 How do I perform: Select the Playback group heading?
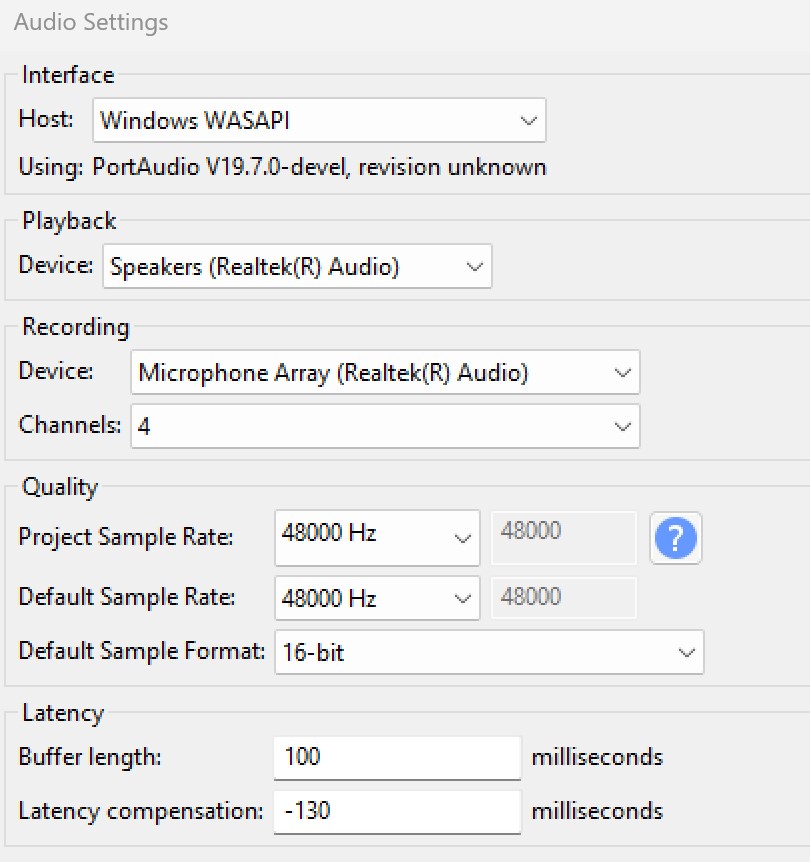coord(69,221)
